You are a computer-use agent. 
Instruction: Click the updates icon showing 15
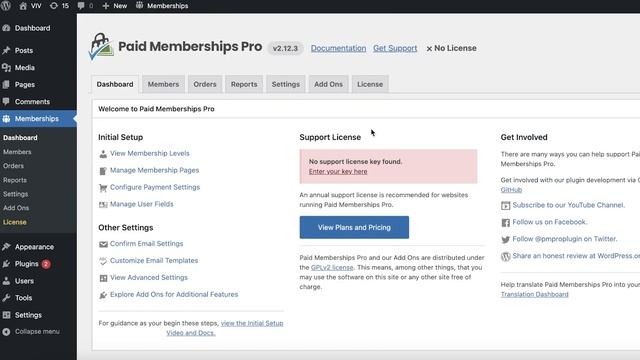[x=53, y=6]
